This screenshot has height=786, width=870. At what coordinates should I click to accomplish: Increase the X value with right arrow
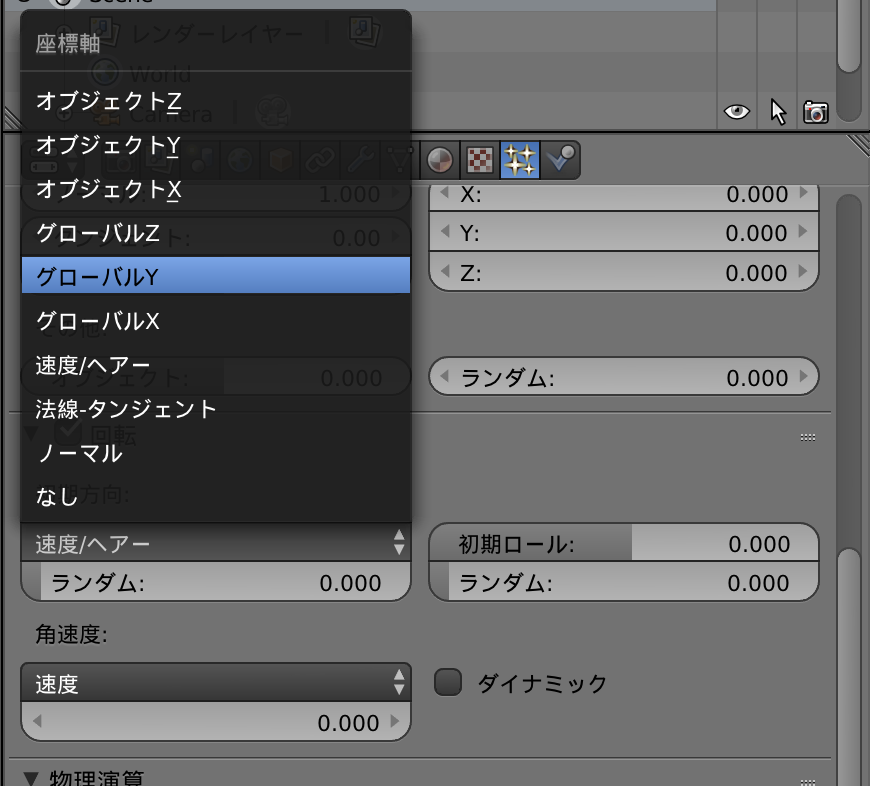click(x=803, y=192)
